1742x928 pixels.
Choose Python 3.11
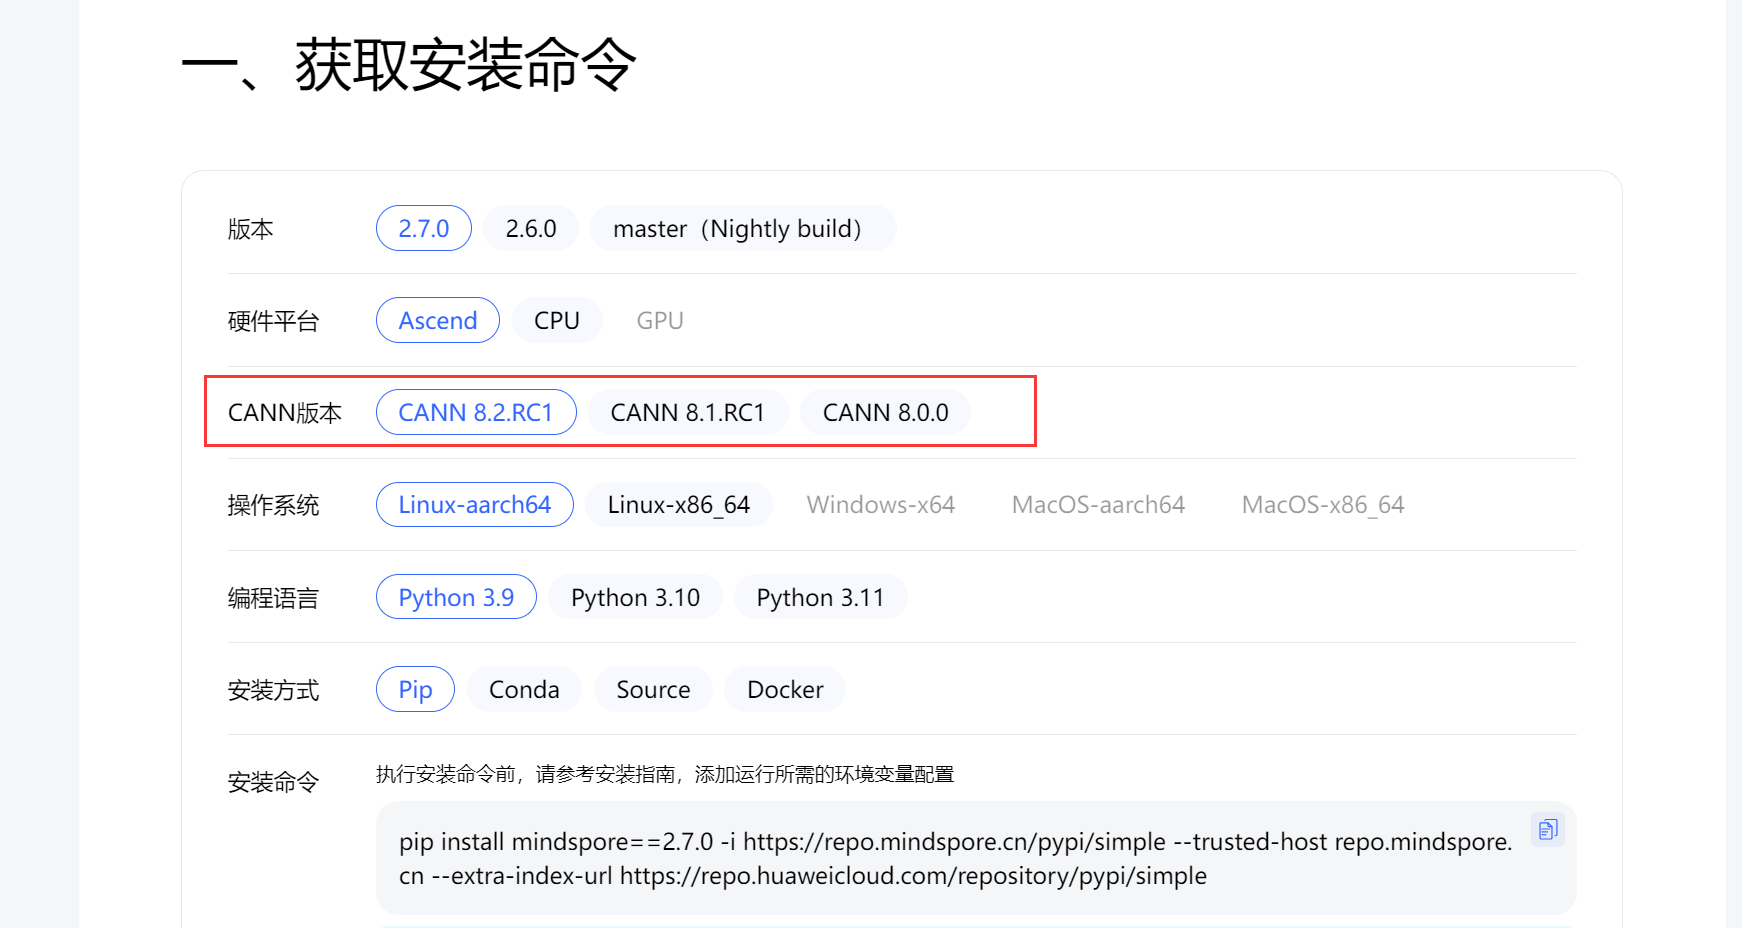(x=821, y=597)
